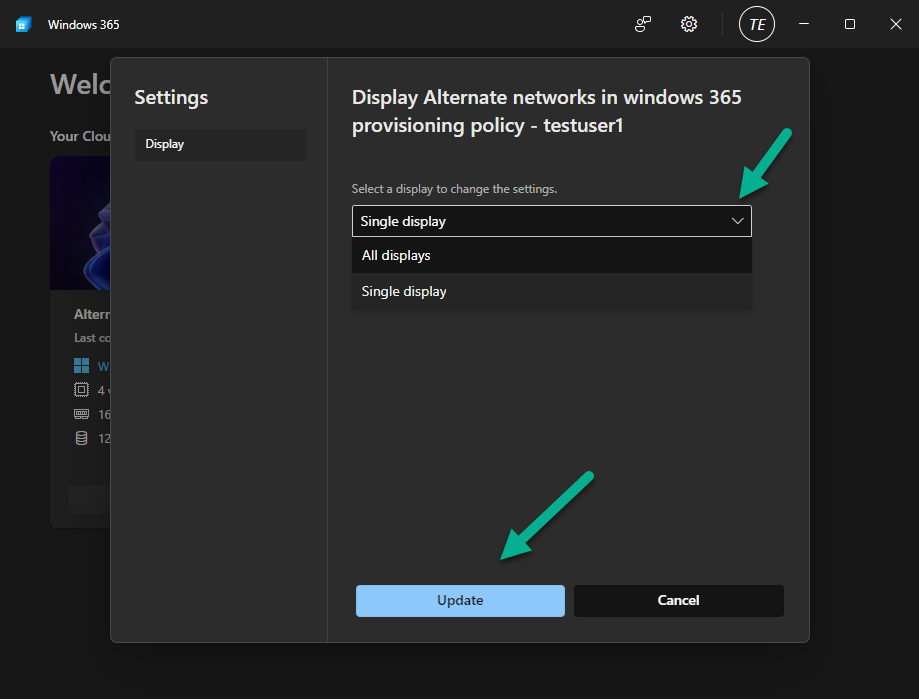919x699 pixels.
Task: Close the Windows 365 window
Action: pos(896,24)
